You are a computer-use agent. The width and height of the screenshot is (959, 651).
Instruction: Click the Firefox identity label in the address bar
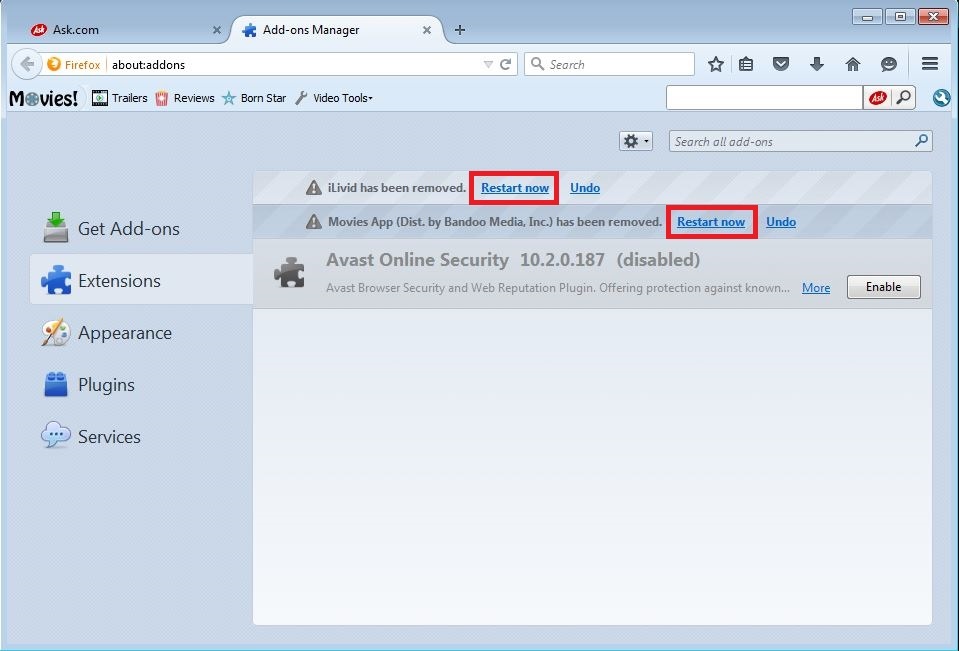click(74, 64)
